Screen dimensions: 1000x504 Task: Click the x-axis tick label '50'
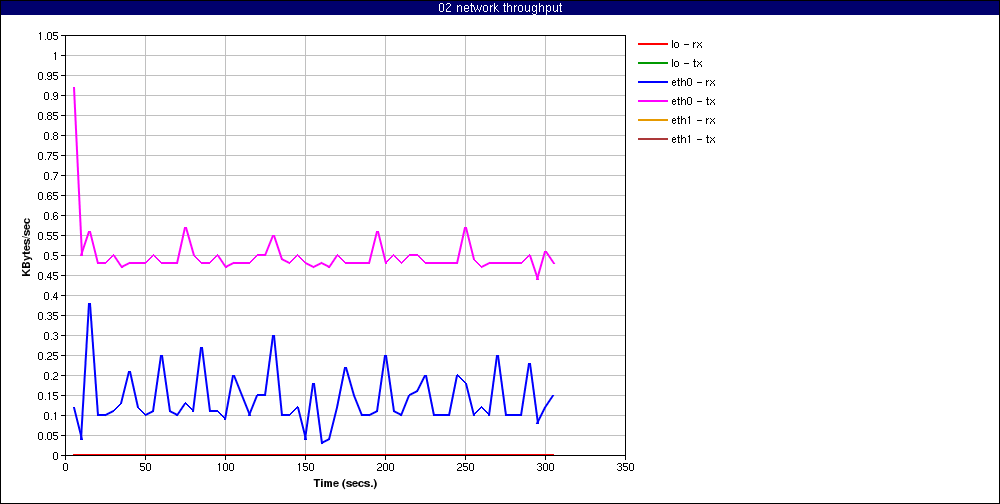(x=145, y=467)
